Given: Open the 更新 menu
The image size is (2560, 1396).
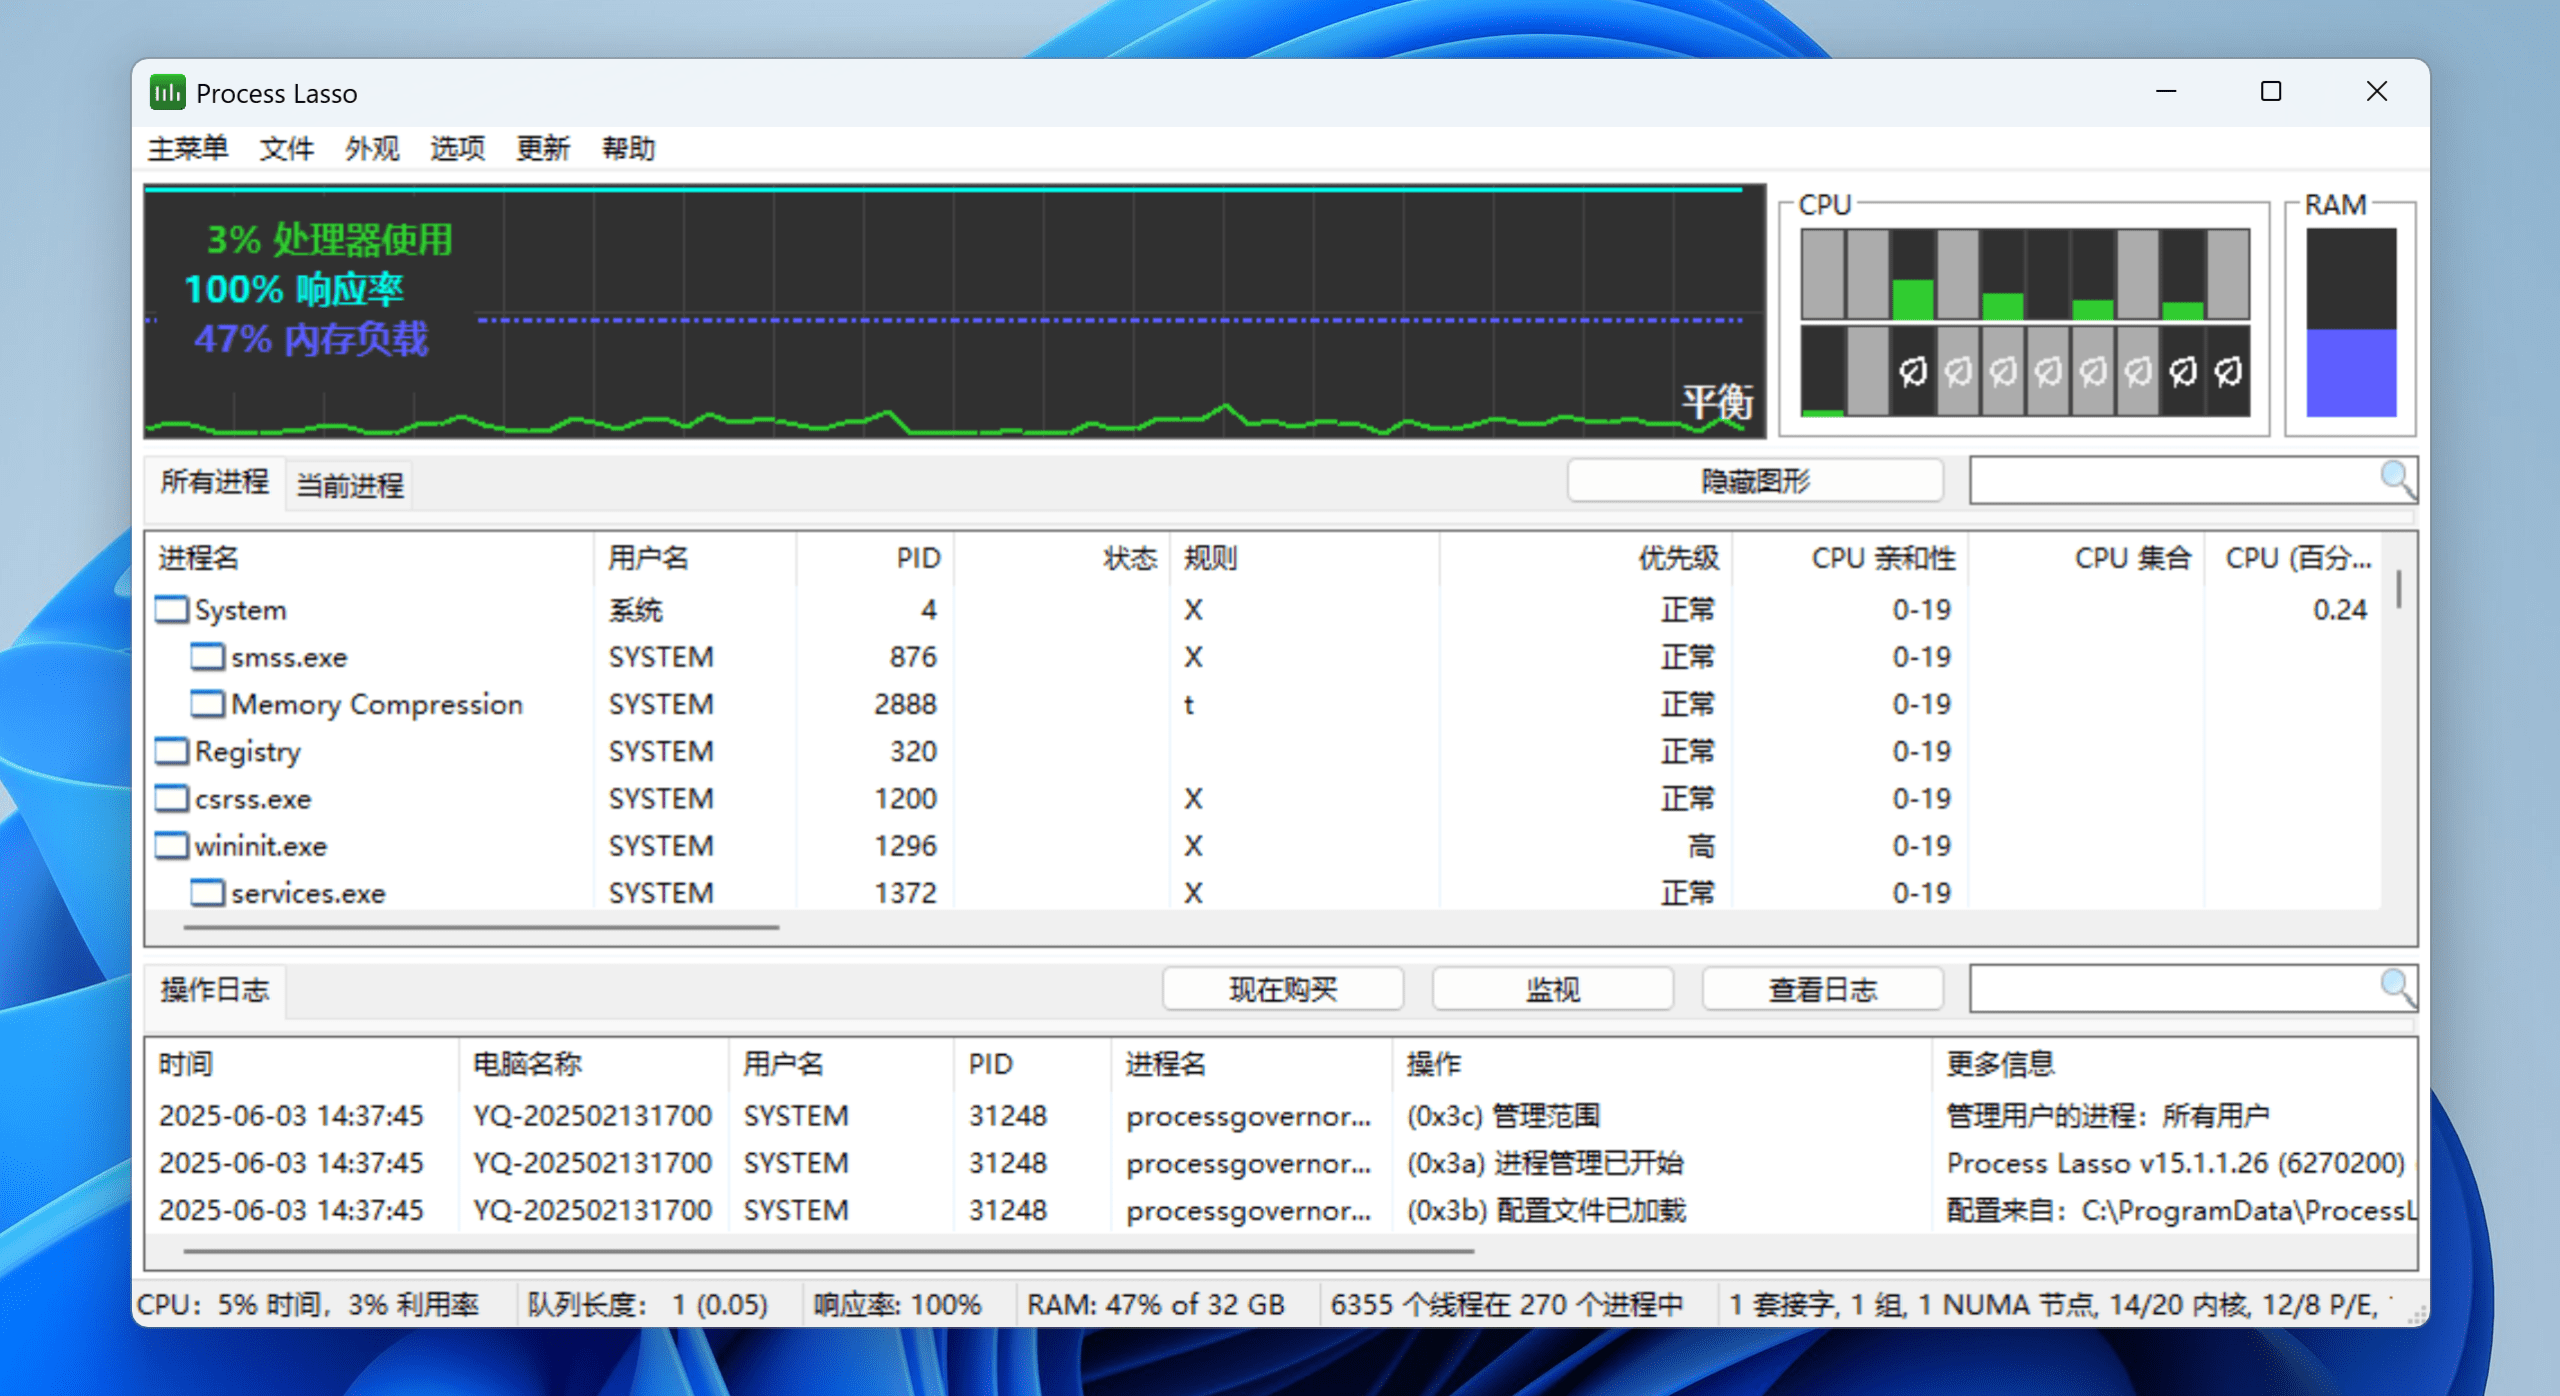Looking at the screenshot, I should pyautogui.click(x=543, y=148).
